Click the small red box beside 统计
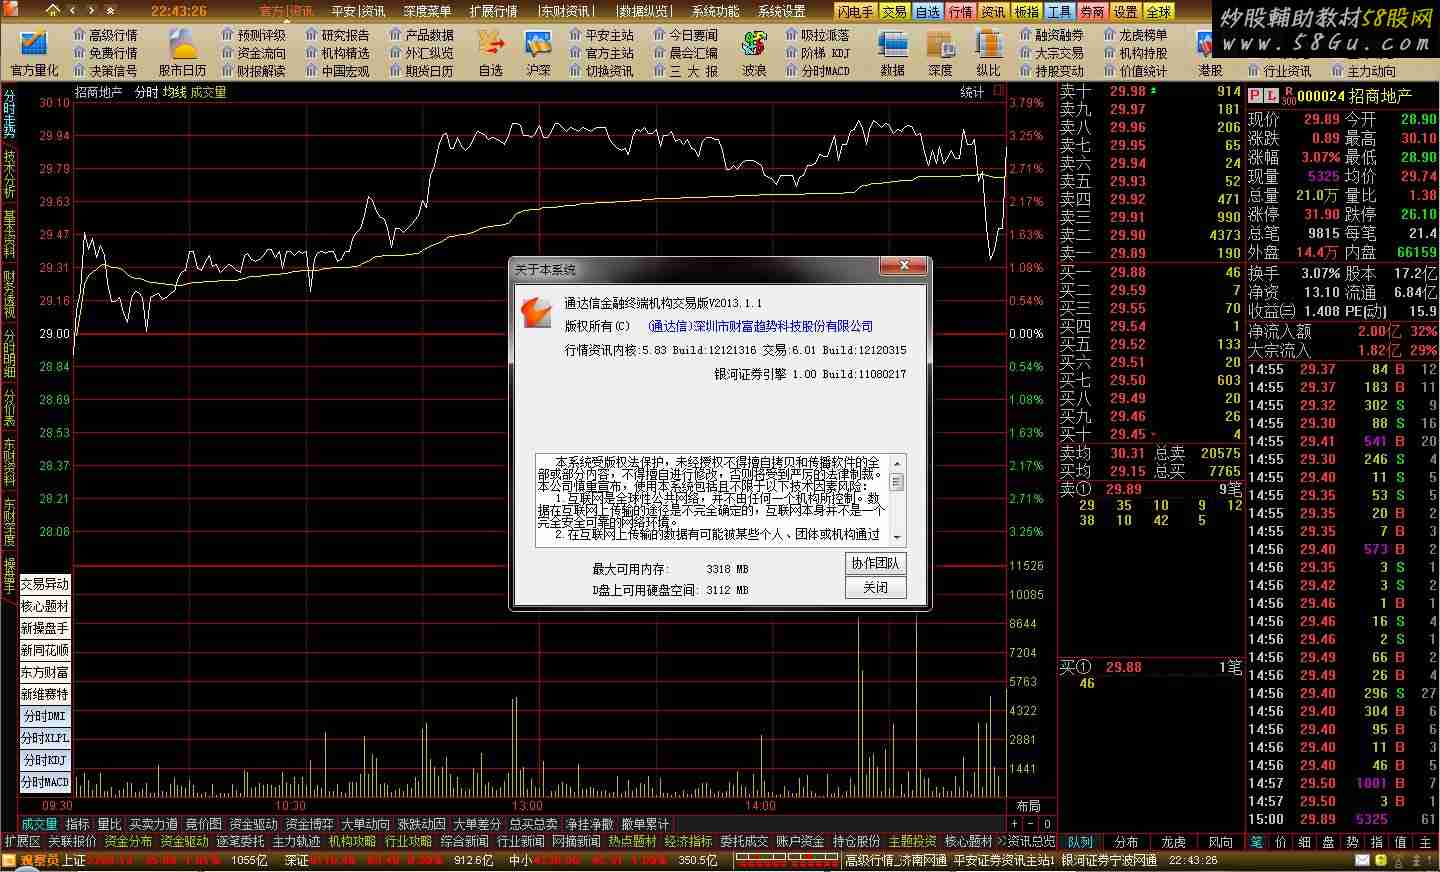Viewport: 1440px width, 872px height. pyautogui.click(x=998, y=91)
